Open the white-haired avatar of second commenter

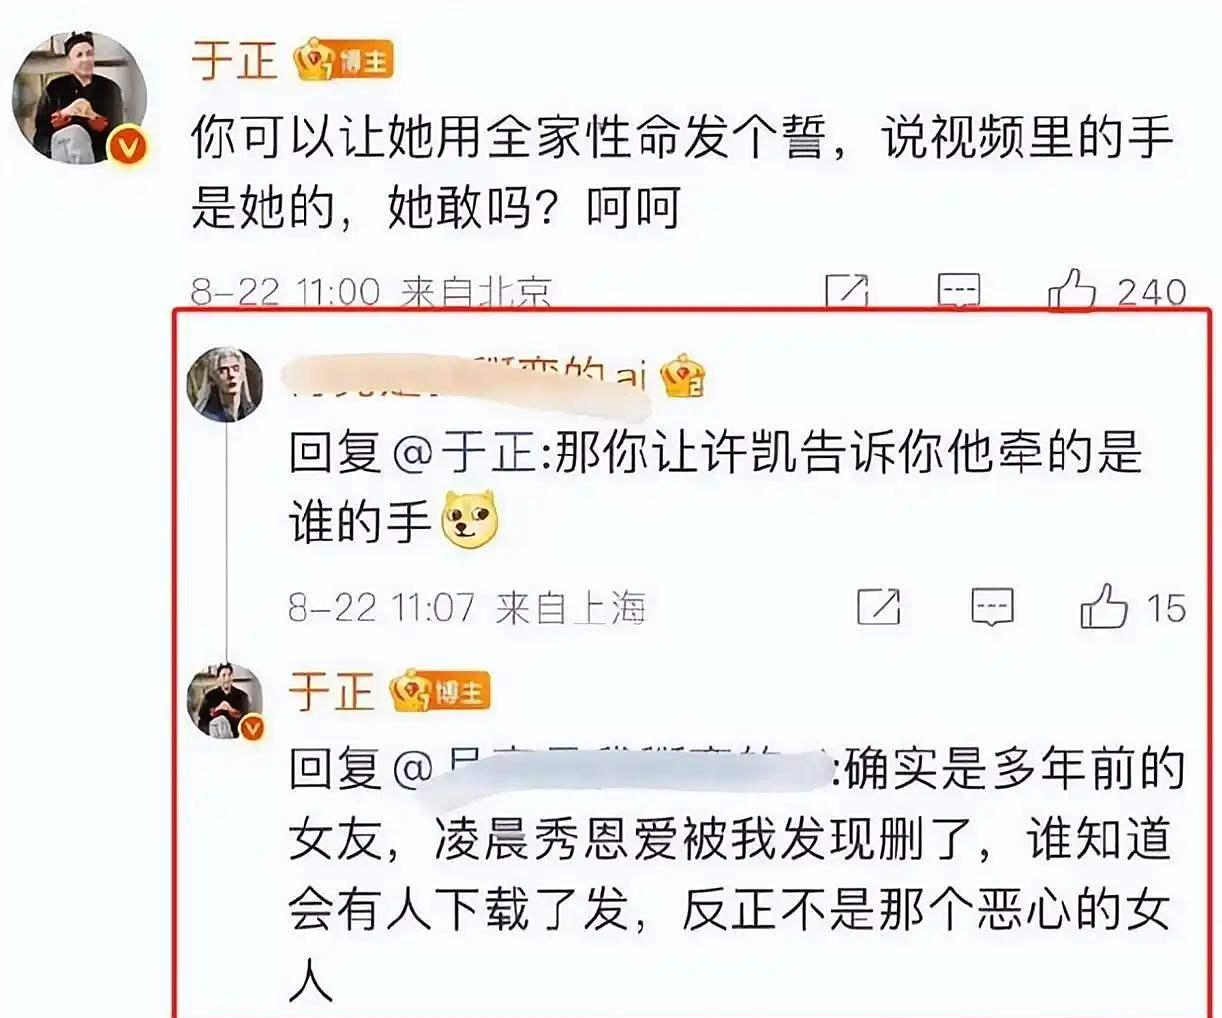click(225, 384)
